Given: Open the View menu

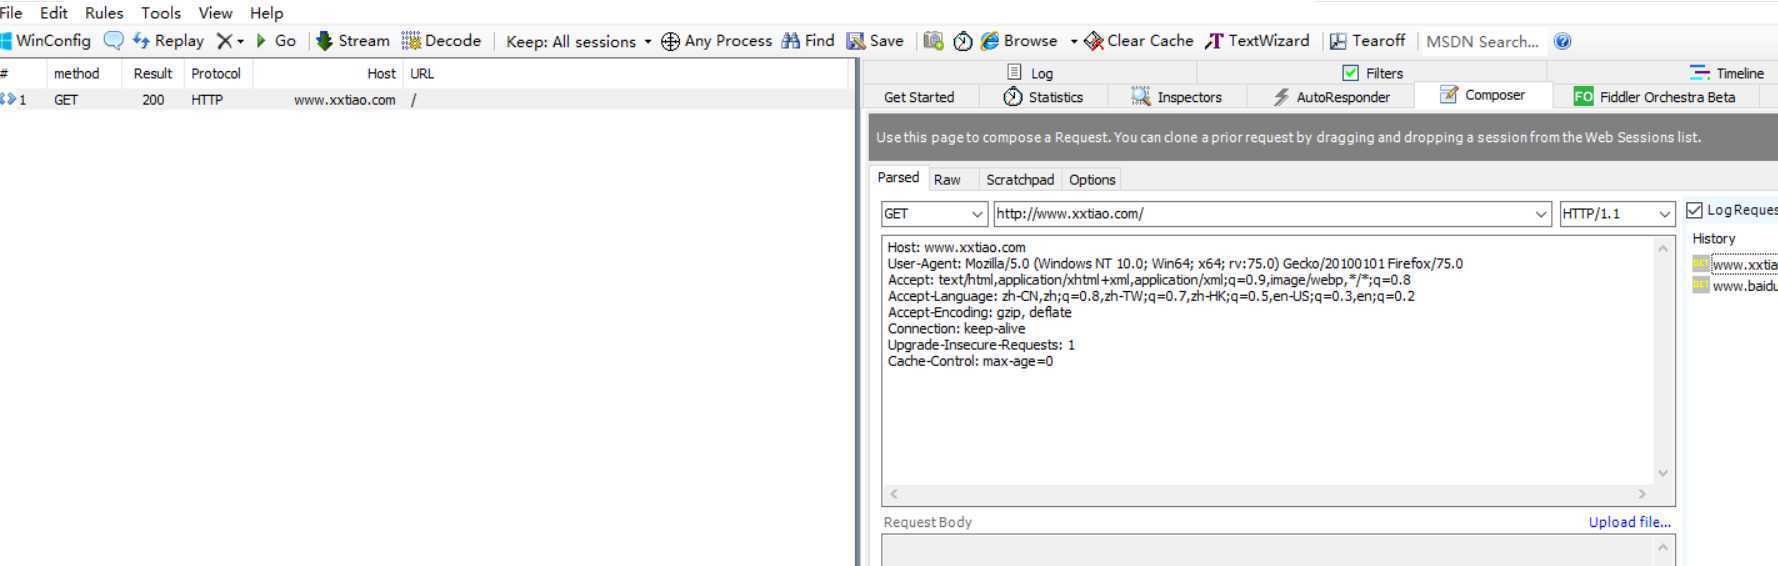Looking at the screenshot, I should pyautogui.click(x=215, y=13).
